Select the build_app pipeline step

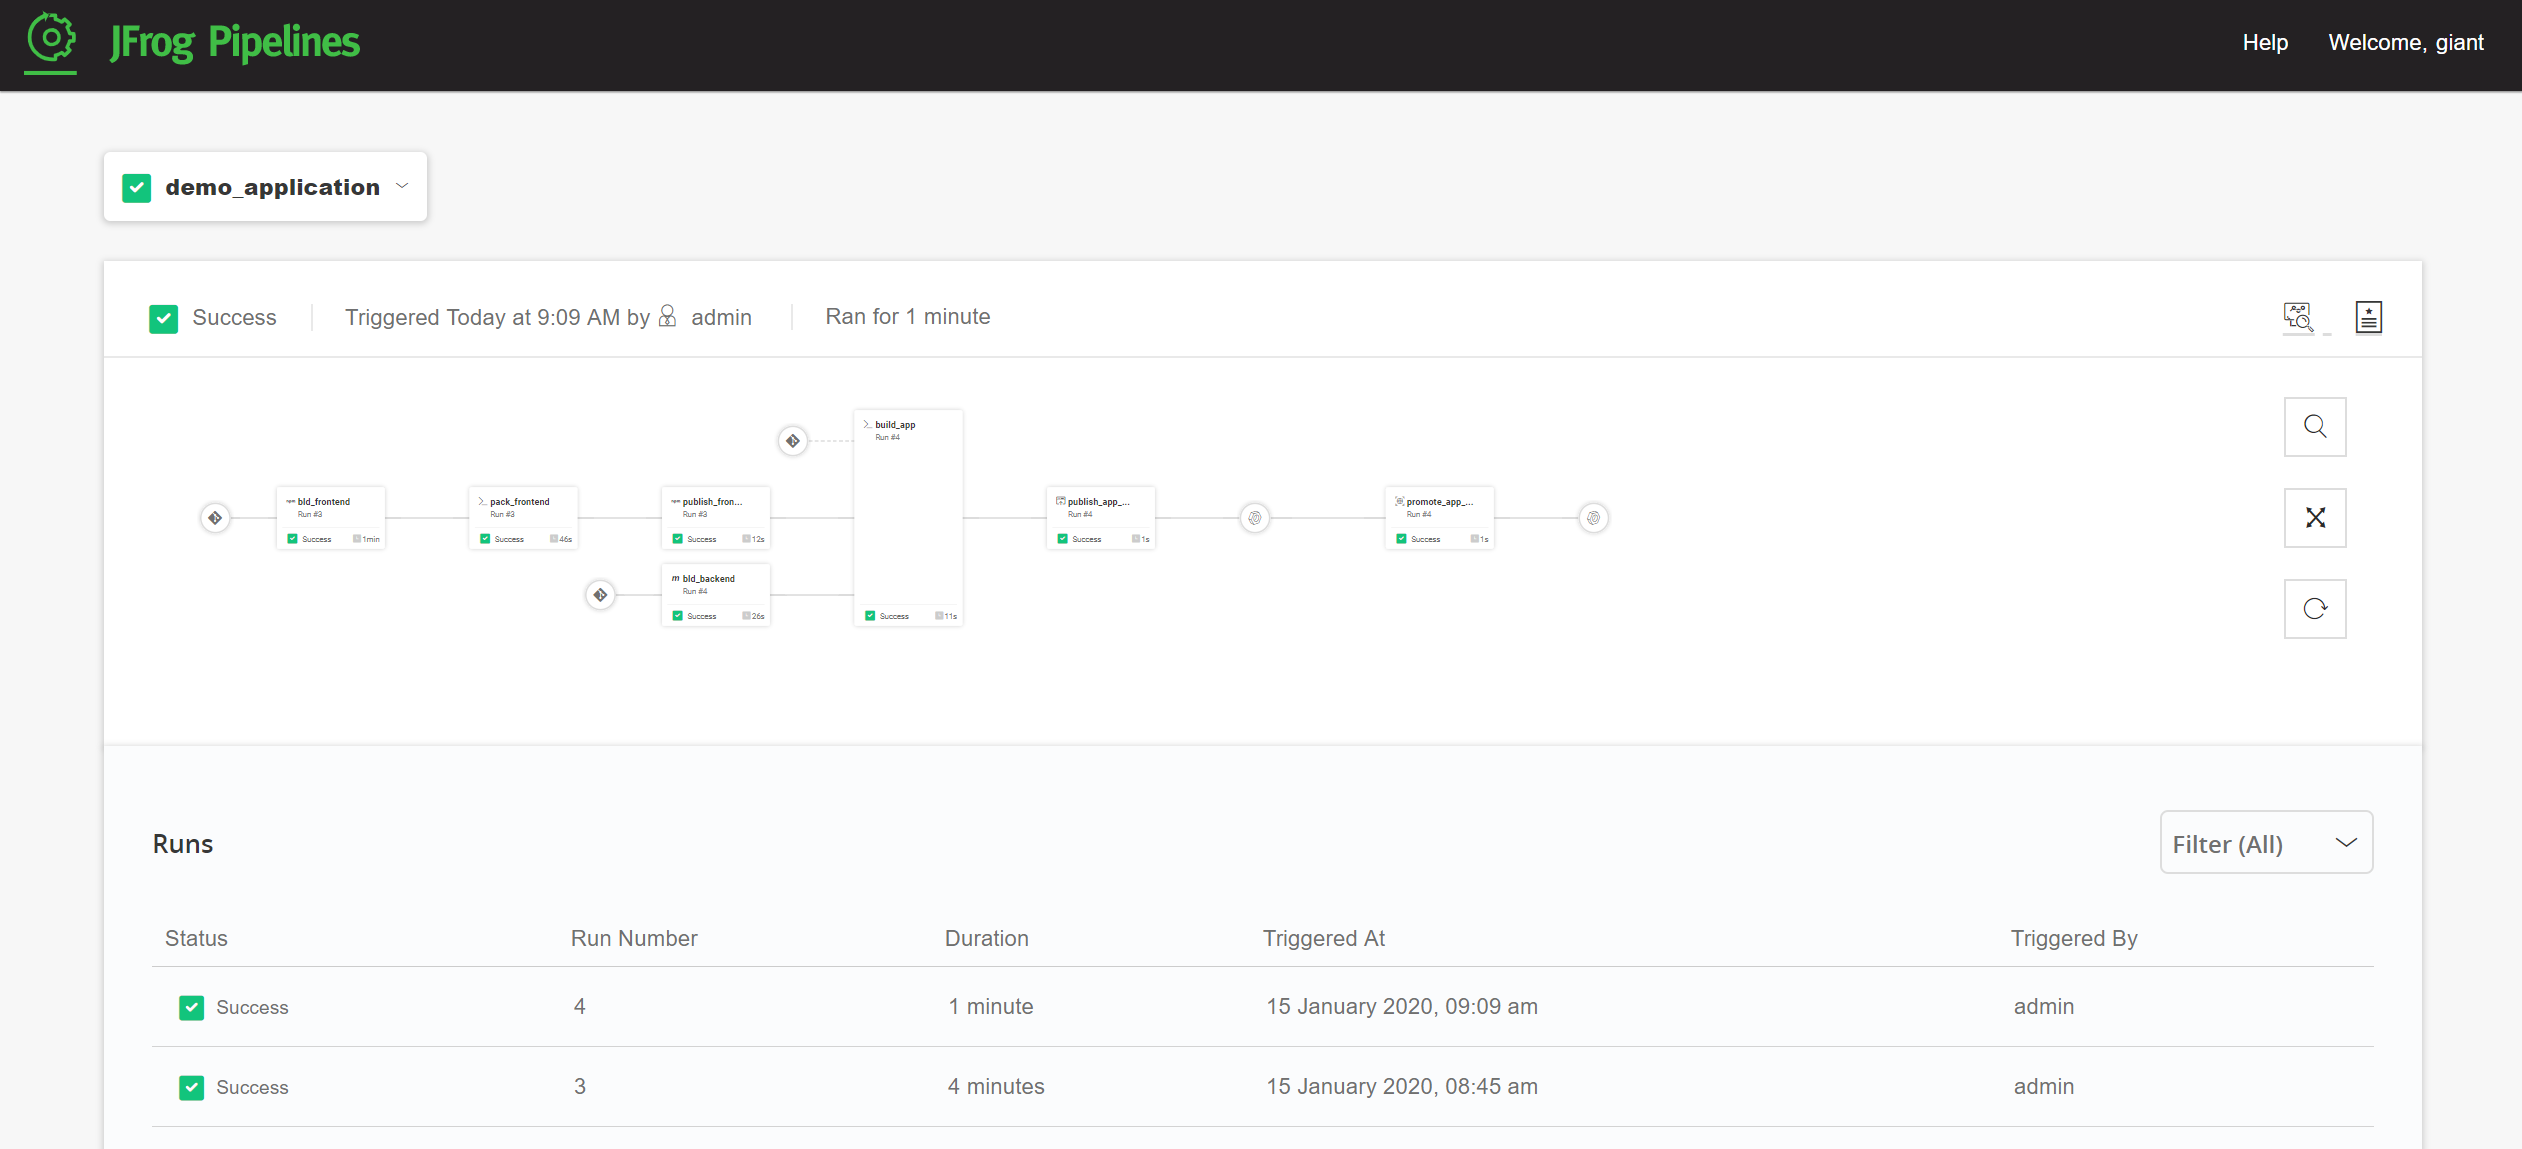pyautogui.click(x=908, y=518)
